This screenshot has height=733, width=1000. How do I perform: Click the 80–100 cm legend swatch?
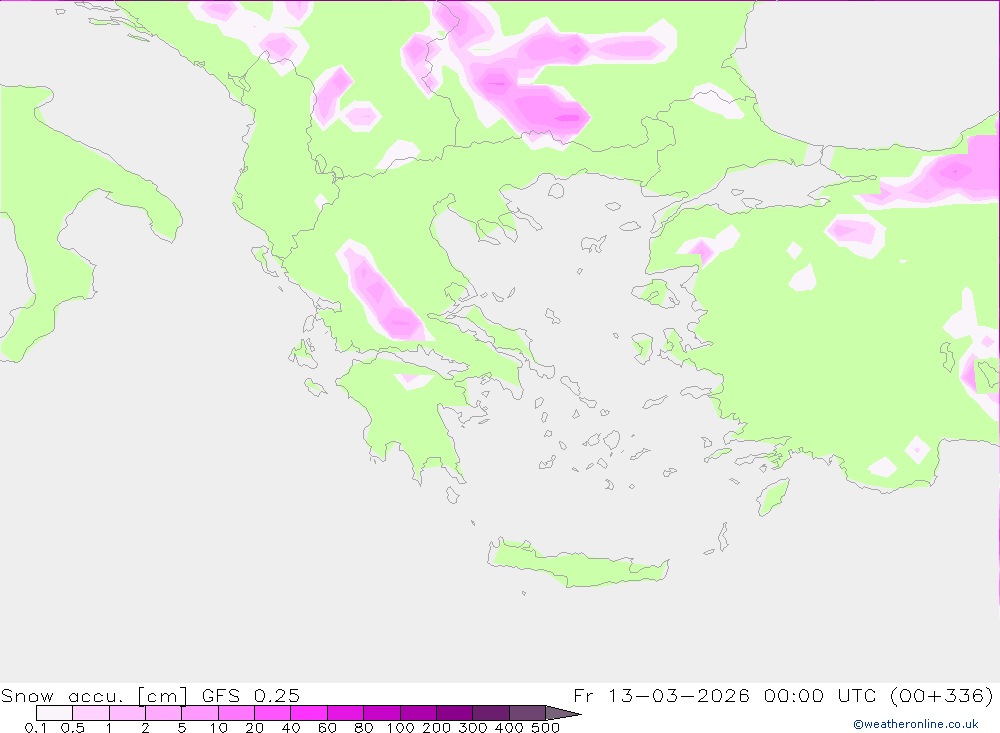click(x=382, y=713)
